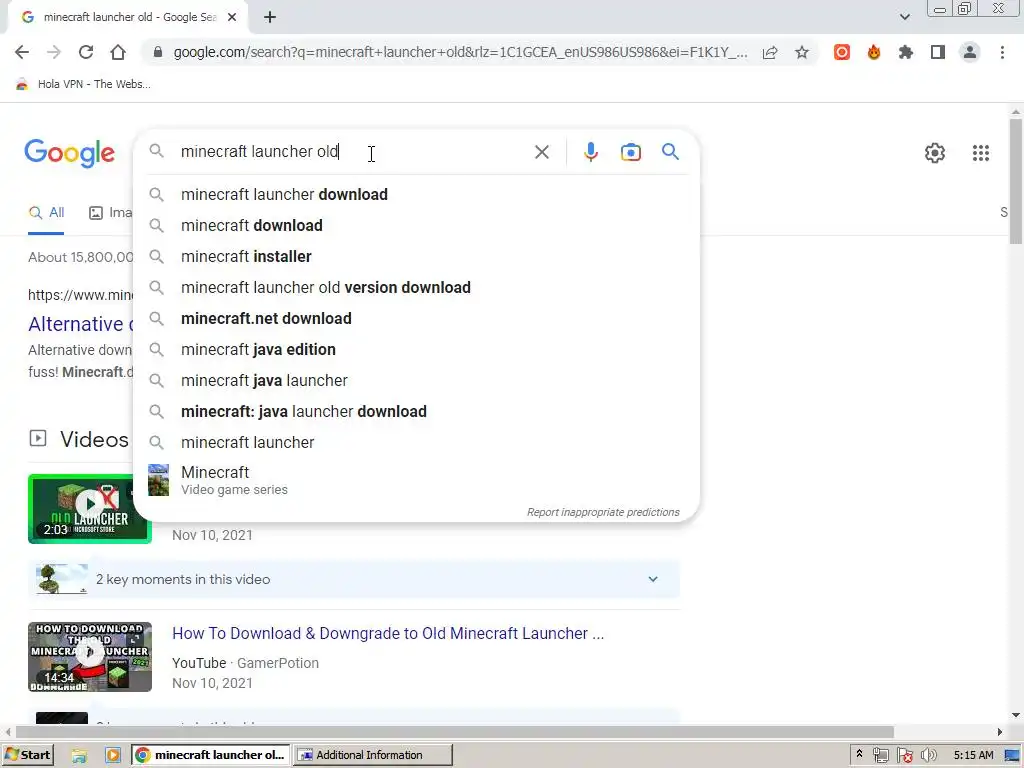This screenshot has width=1024, height=768.
Task: Bookmark this page with the star icon
Action: point(802,53)
